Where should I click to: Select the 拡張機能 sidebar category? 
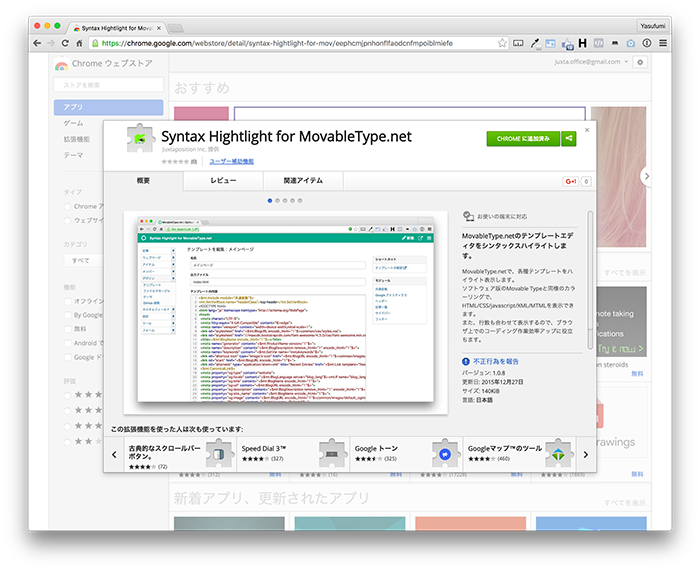pos(76,139)
